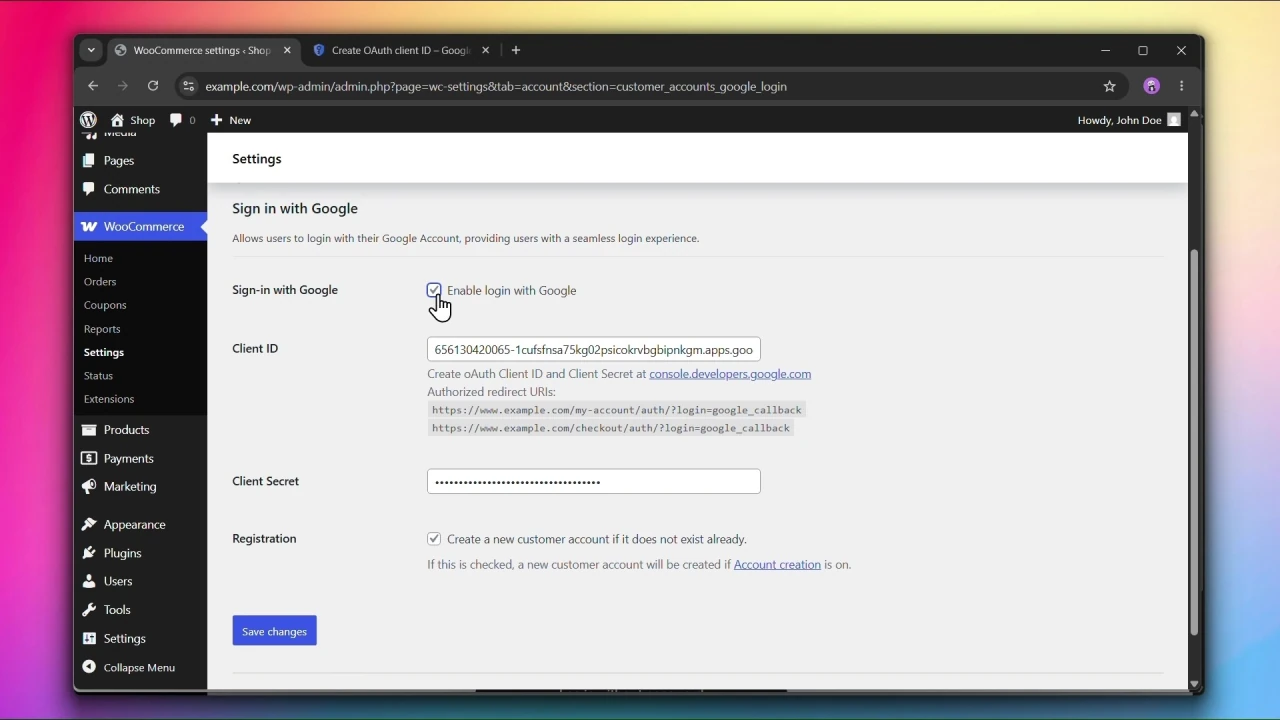Screen dimensions: 1280x720
Task: Close the WooCommerce settings tab
Action: (288, 51)
